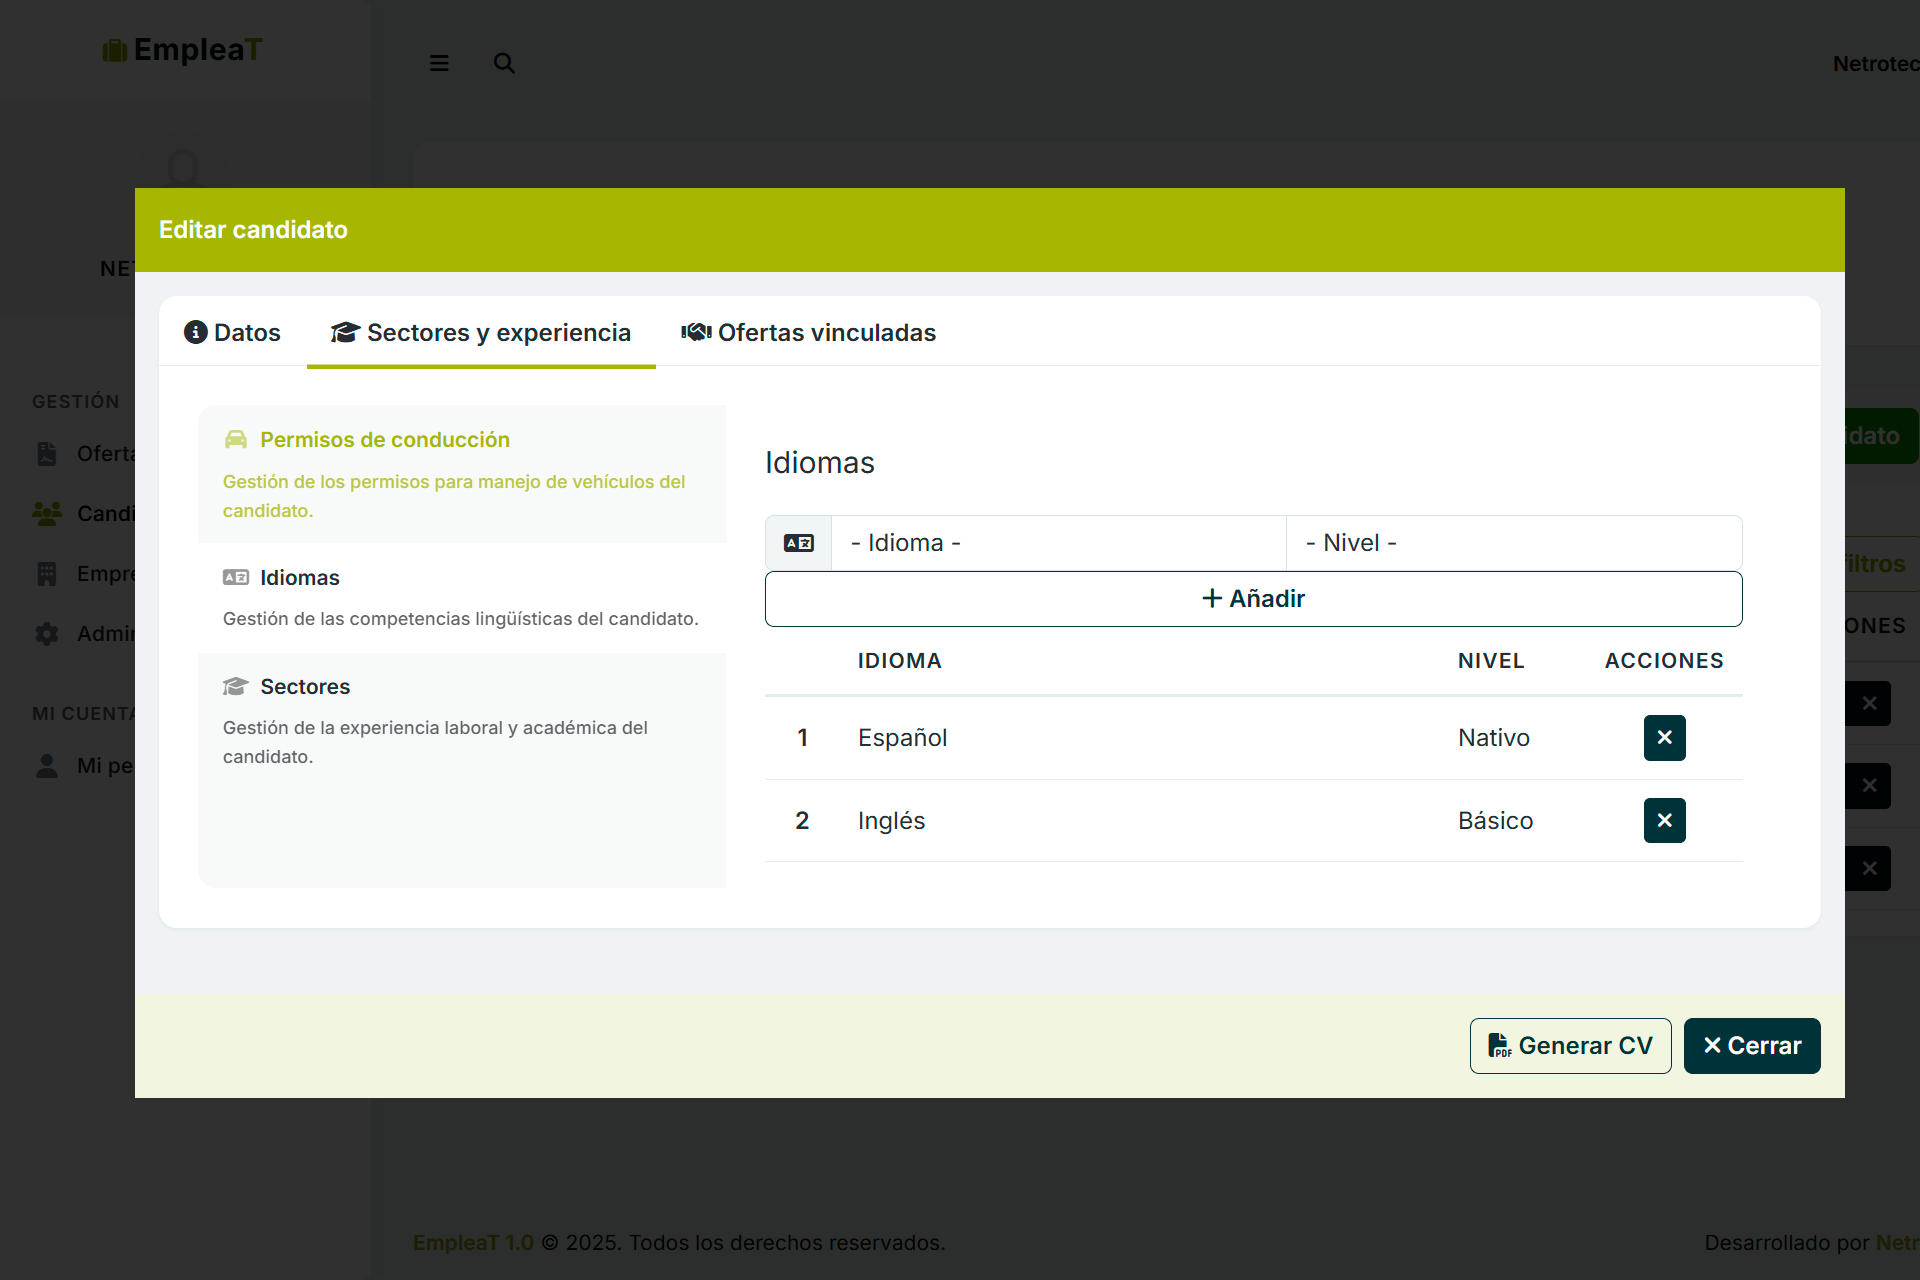1920x1280 pixels.
Task: Click the Mi perfil user sidebar icon
Action: tap(47, 766)
